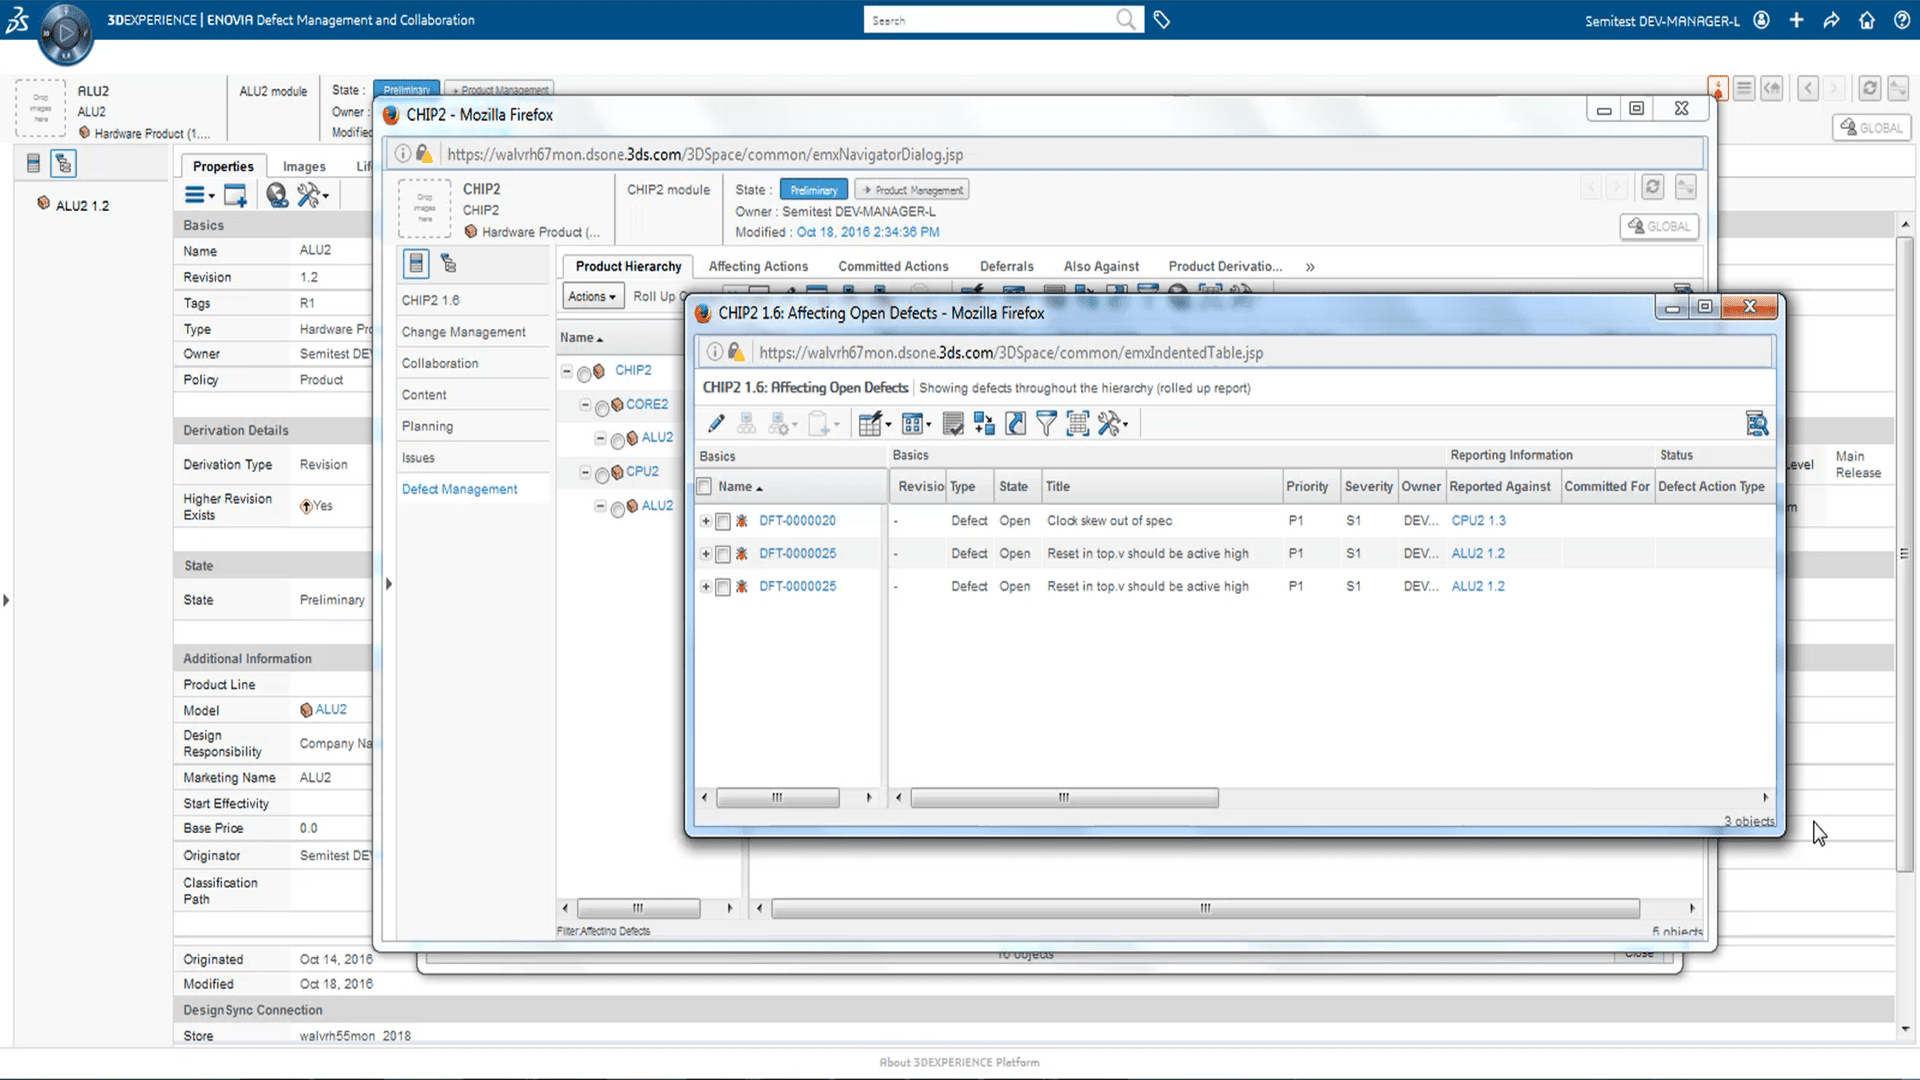
Task: Select the radio button beside ALU2 under CPU2
Action: (618, 509)
